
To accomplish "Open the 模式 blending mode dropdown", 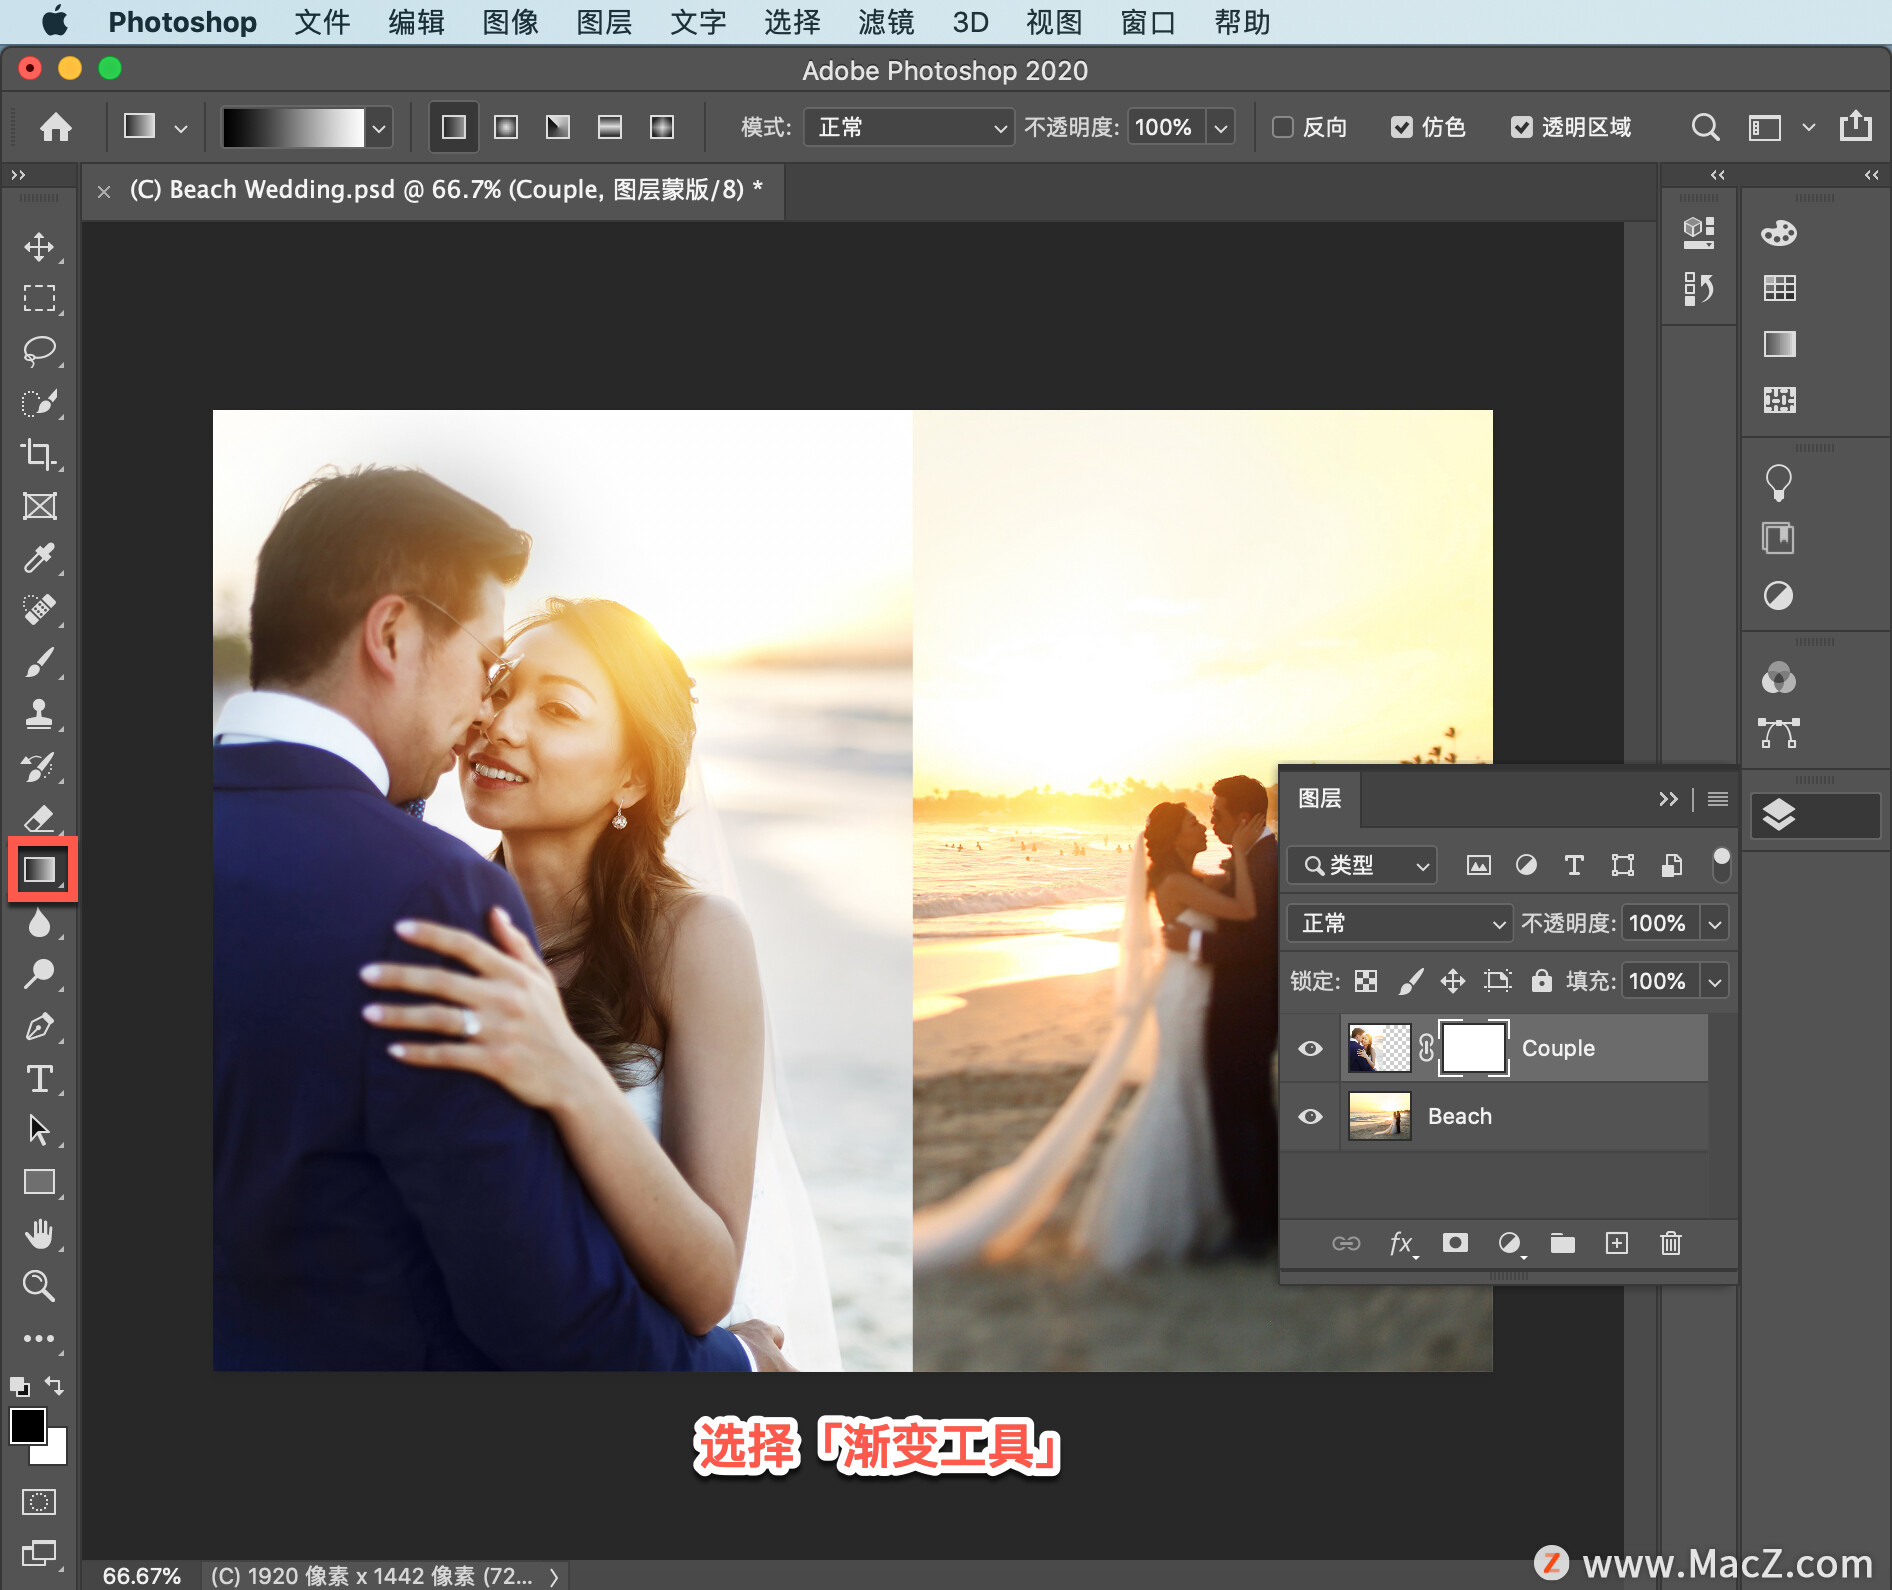I will 908,127.
